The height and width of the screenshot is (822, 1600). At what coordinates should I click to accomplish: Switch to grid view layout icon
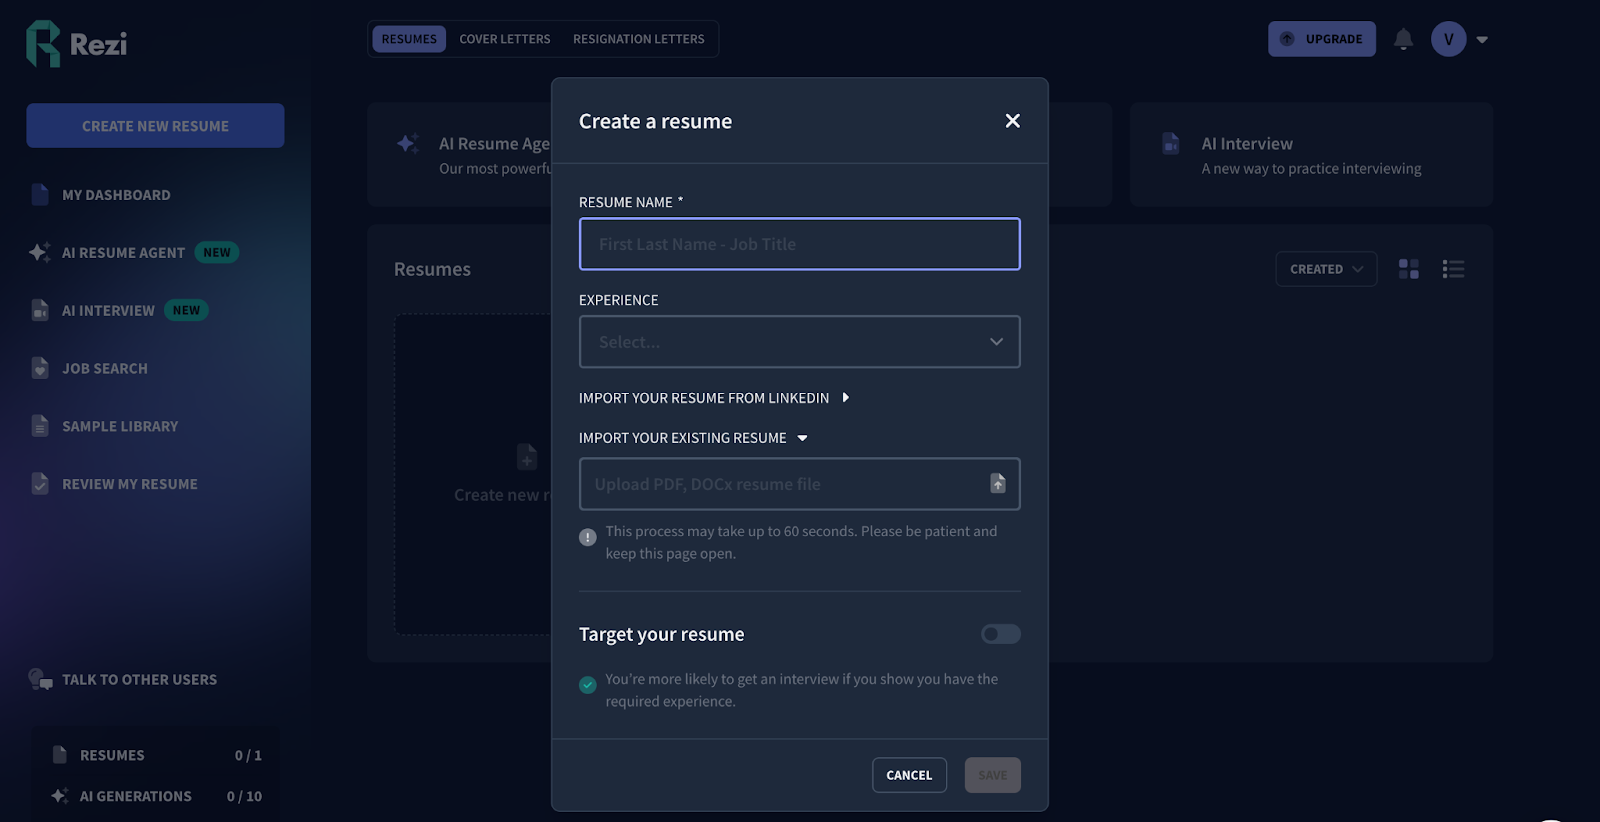pos(1408,269)
